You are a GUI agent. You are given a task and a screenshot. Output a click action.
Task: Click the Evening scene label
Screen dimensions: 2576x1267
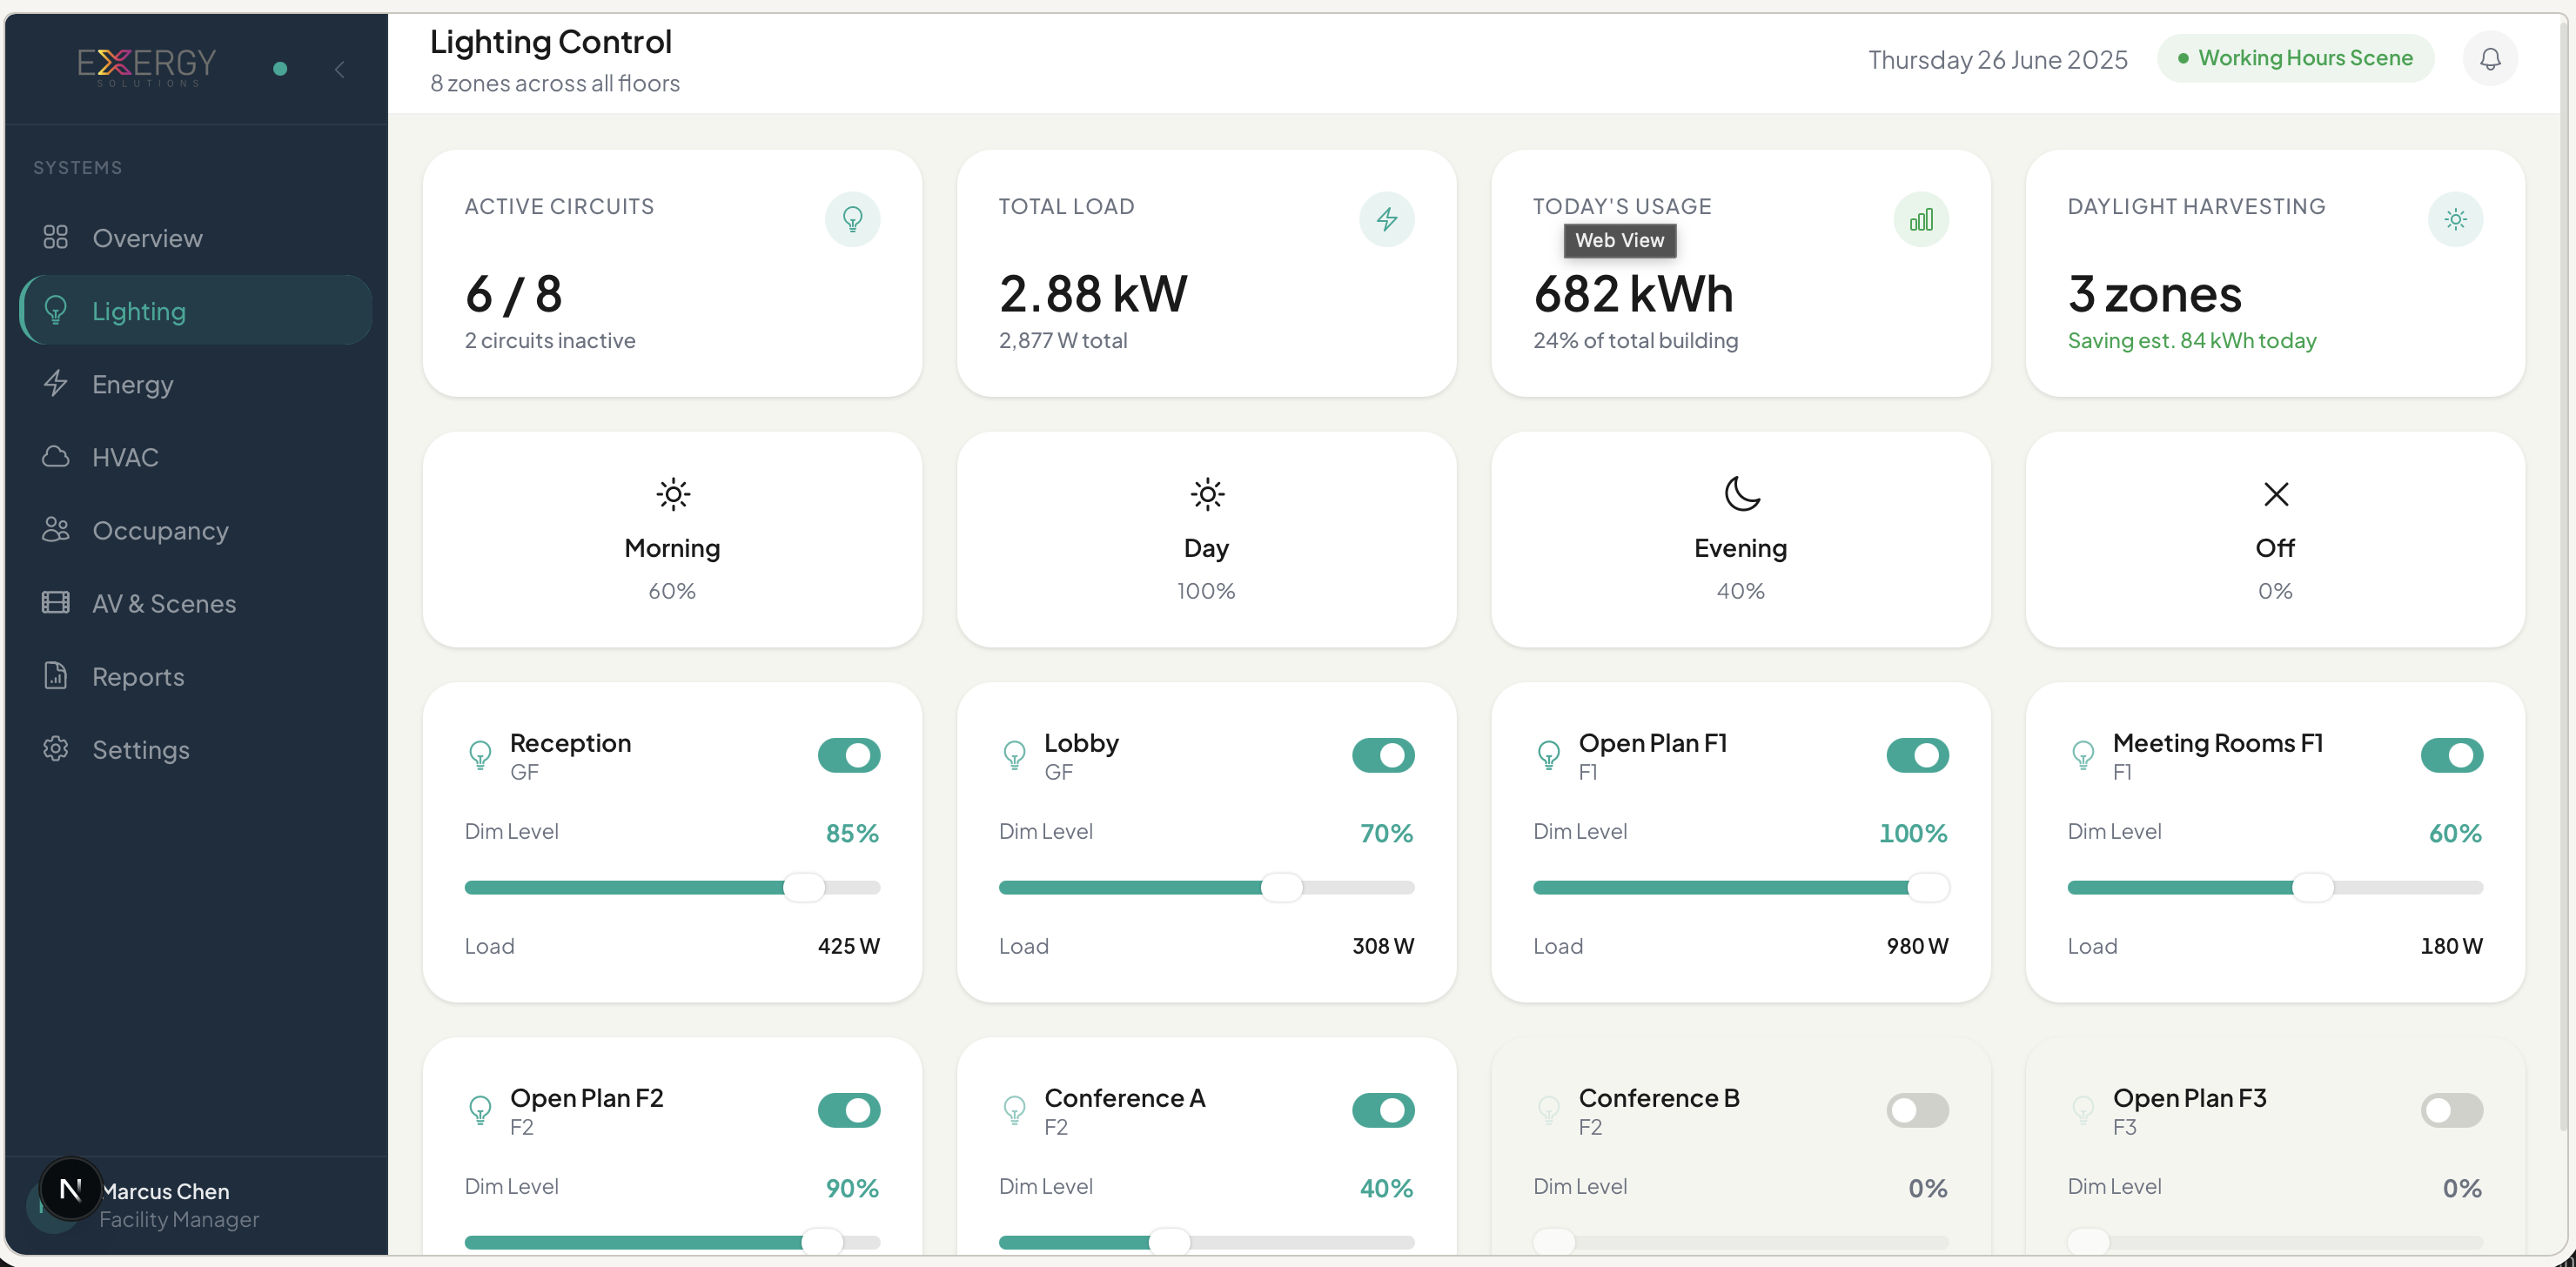pyautogui.click(x=1740, y=548)
